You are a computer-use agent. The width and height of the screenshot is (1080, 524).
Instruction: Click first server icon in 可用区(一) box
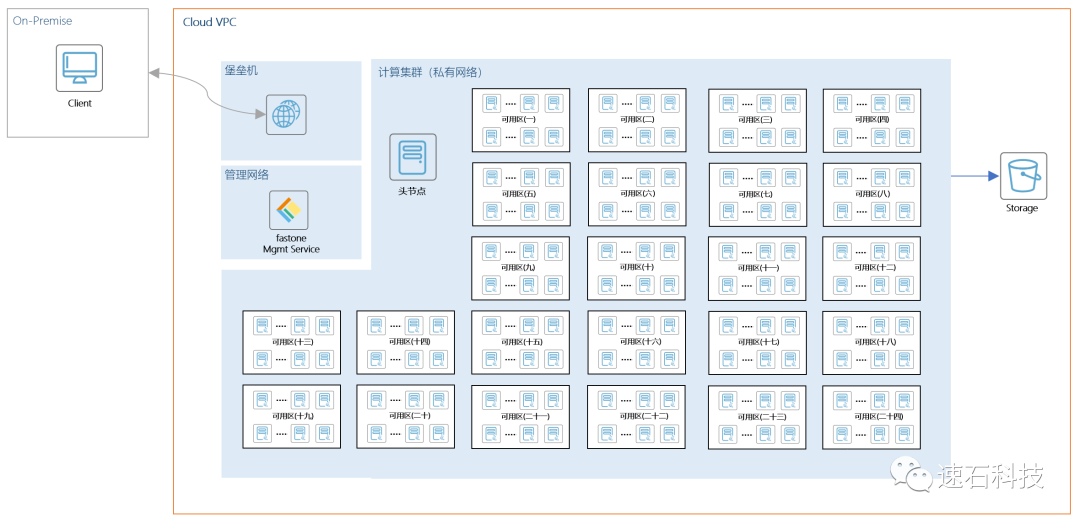[x=492, y=103]
